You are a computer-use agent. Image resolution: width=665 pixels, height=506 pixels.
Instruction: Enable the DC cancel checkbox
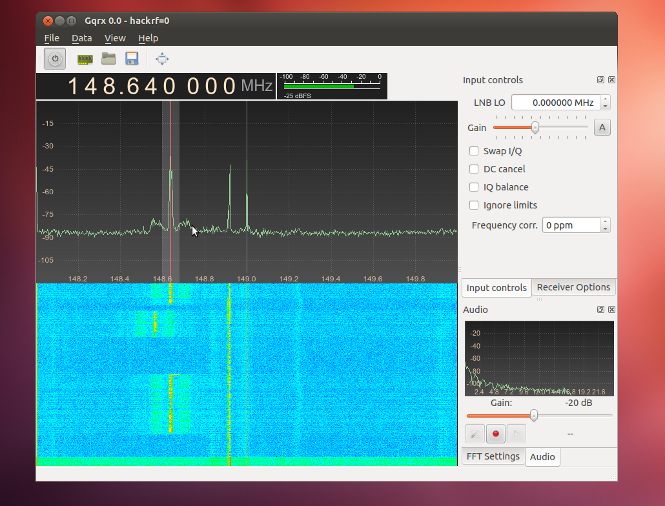coord(474,169)
